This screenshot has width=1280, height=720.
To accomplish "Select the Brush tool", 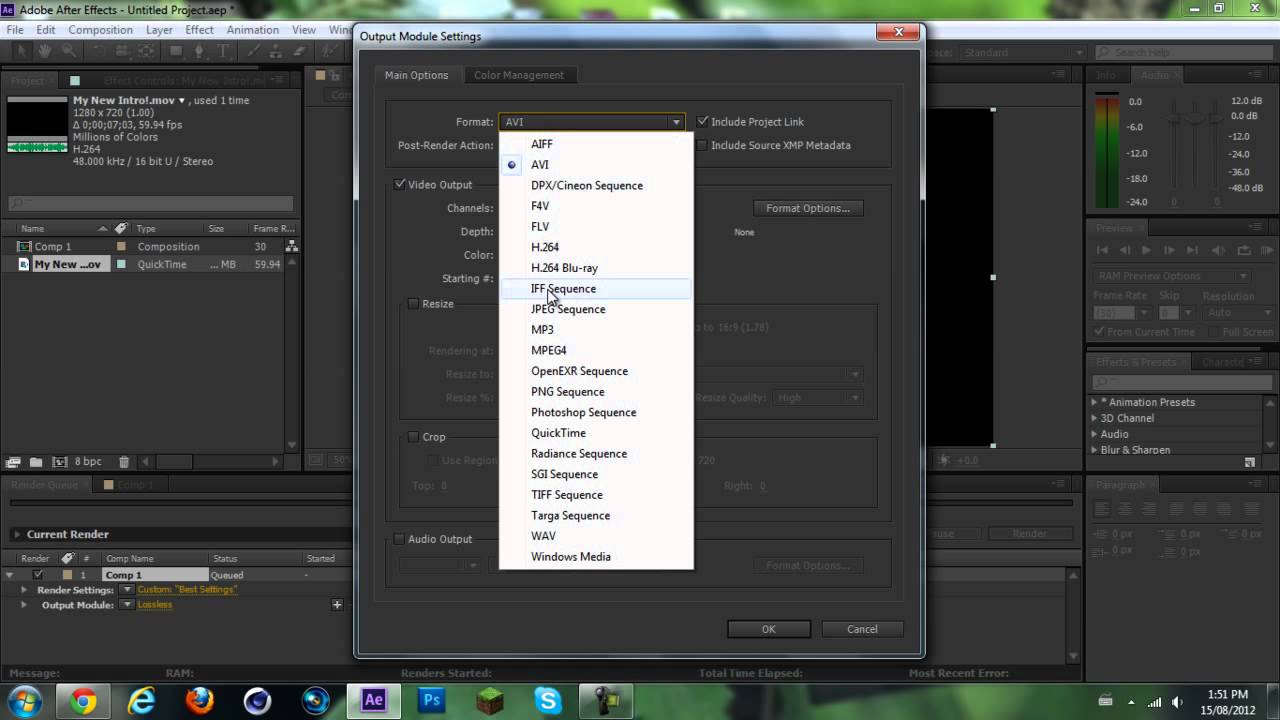I will pos(254,51).
